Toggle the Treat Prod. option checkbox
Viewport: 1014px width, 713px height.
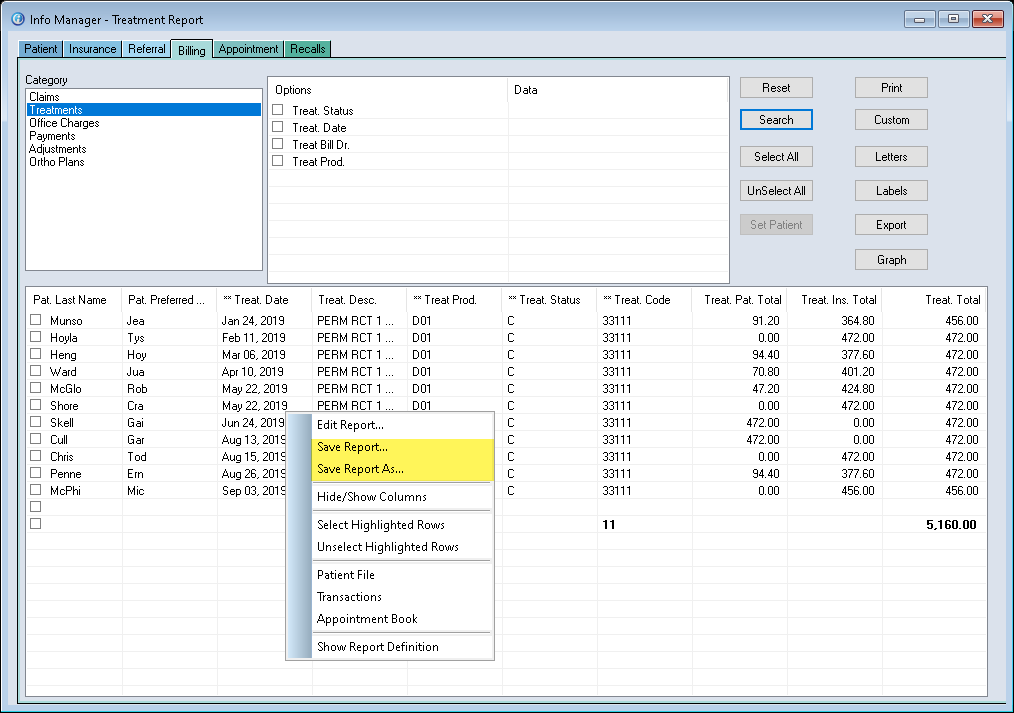[278, 161]
